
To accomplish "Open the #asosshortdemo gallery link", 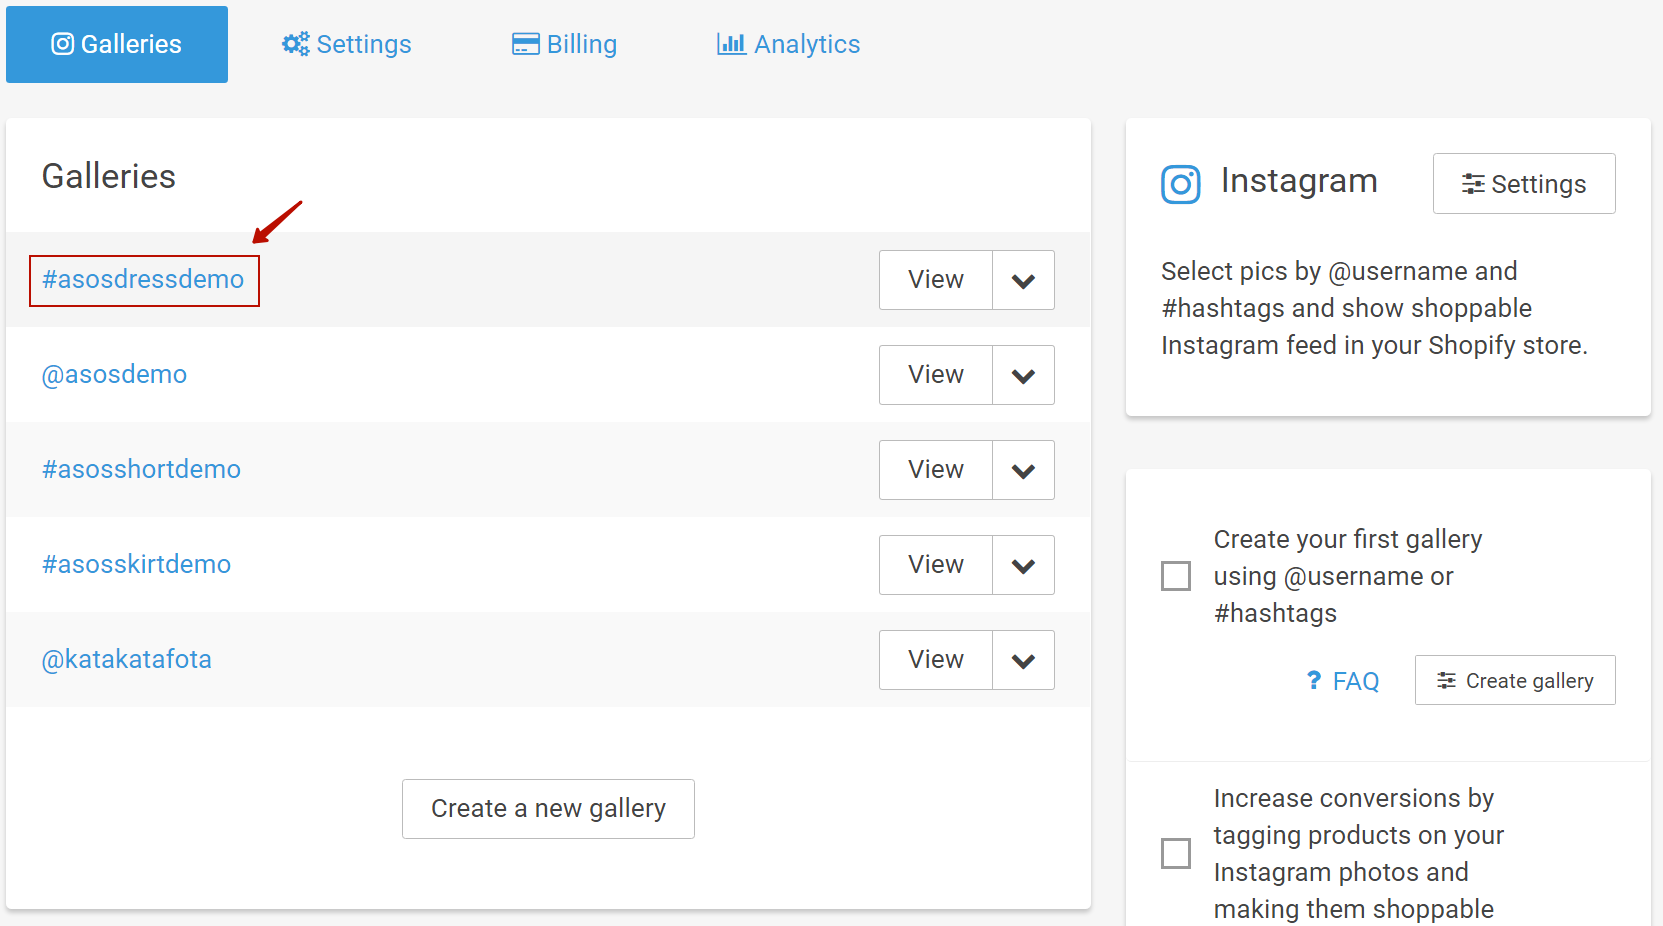I will click(x=141, y=469).
